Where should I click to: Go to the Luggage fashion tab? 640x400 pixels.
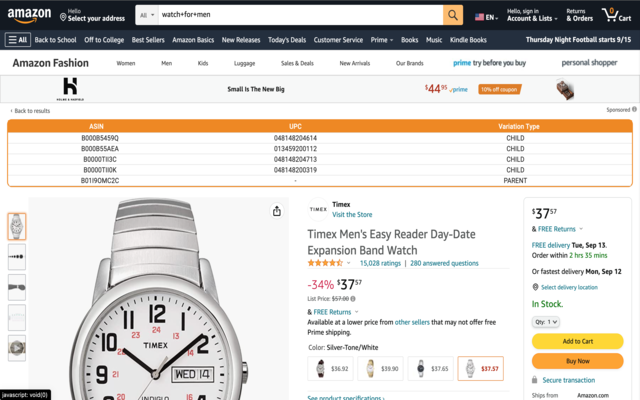[244, 63]
